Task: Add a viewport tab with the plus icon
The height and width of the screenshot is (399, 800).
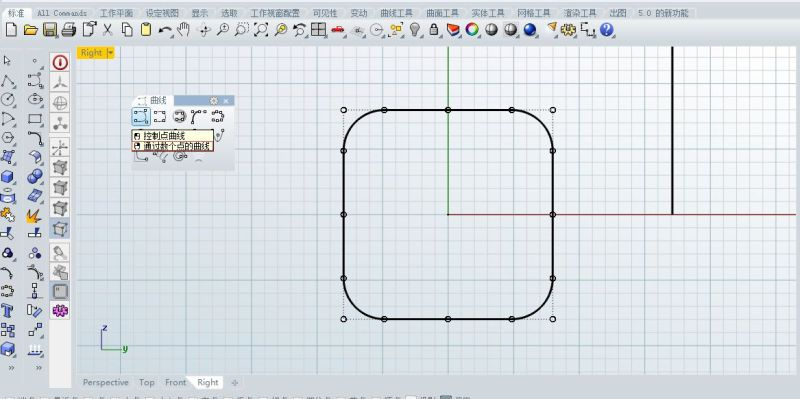Action: (235, 382)
